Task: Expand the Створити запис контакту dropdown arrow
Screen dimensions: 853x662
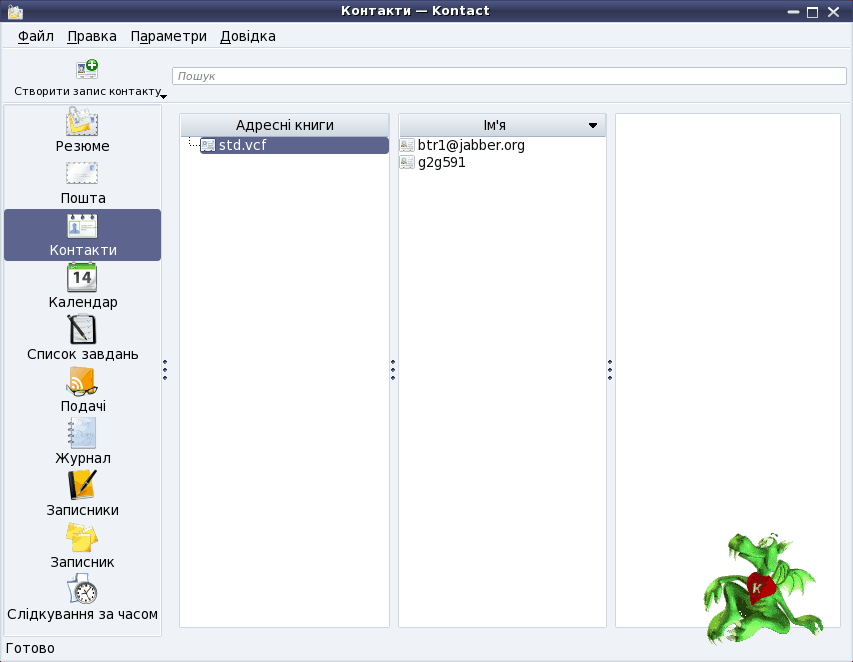Action: (163, 96)
